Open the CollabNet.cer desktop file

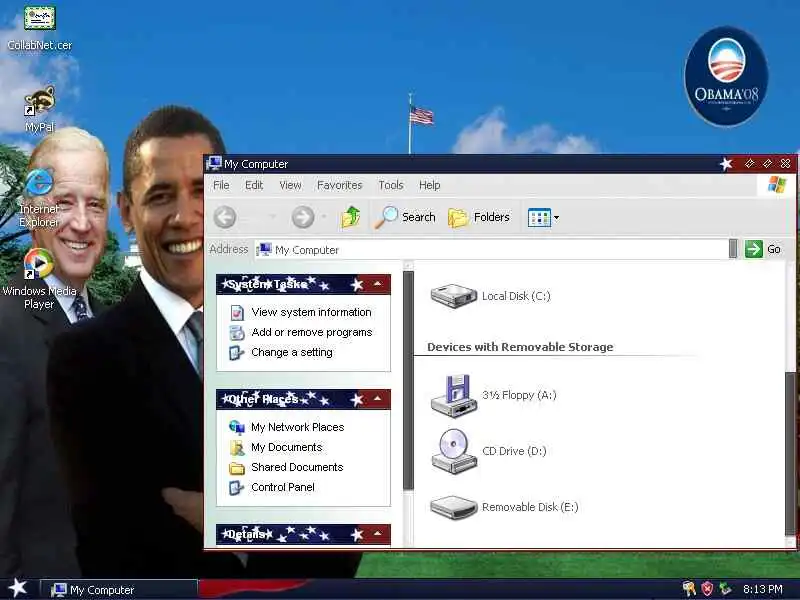click(x=39, y=29)
